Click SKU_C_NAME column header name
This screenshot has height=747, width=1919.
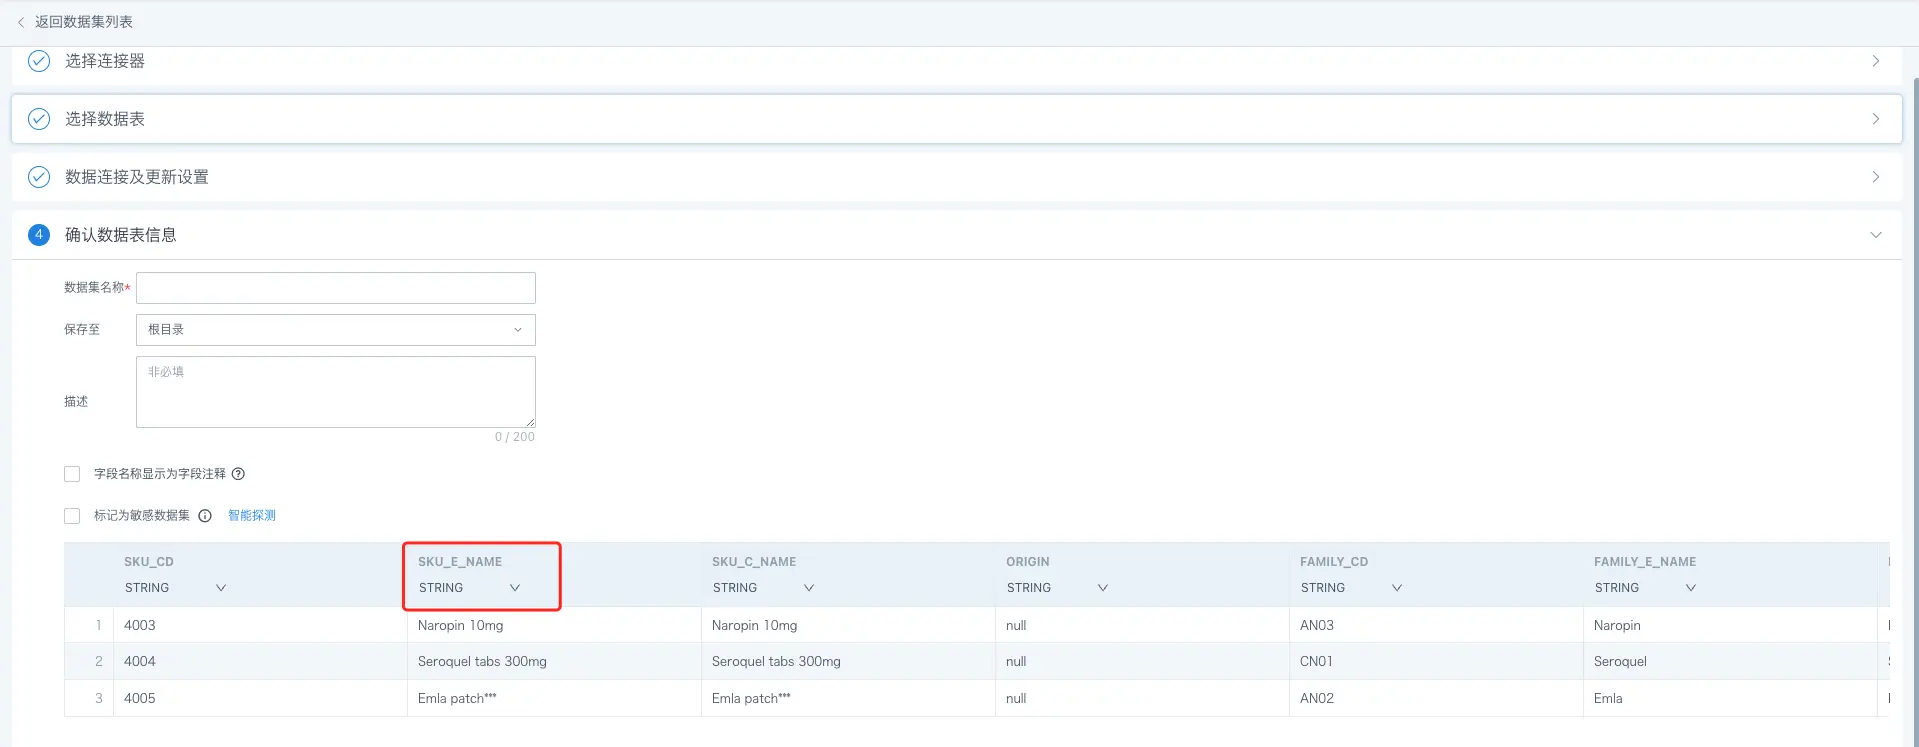[754, 562]
